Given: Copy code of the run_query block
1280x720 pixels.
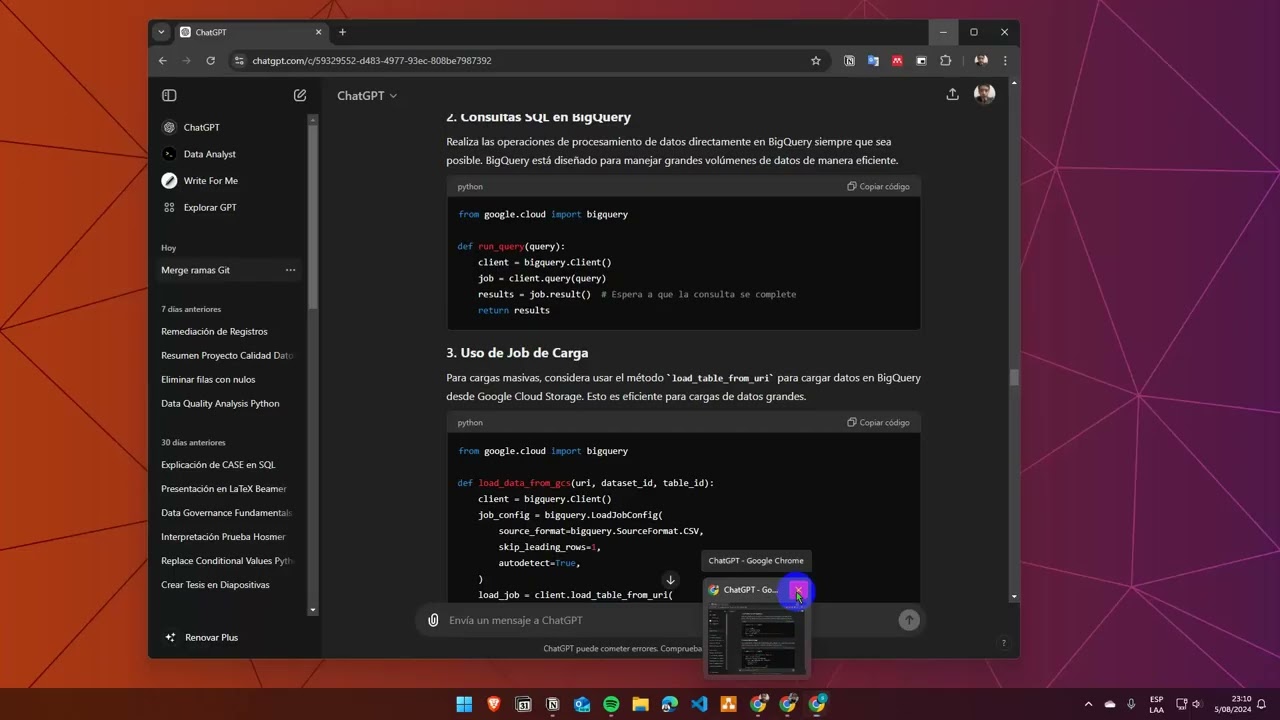Looking at the screenshot, I should pyautogui.click(x=879, y=186).
